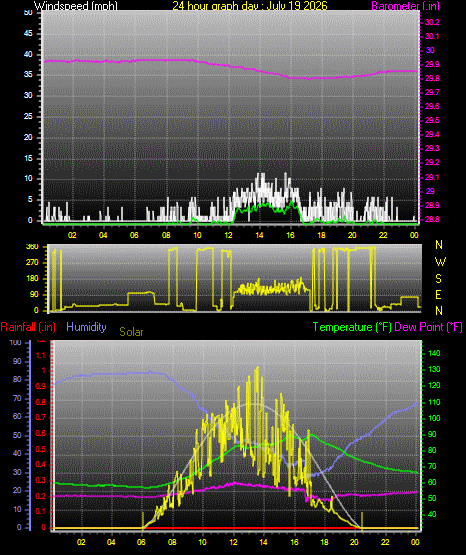Click the 100 humidity scale value

point(16,343)
